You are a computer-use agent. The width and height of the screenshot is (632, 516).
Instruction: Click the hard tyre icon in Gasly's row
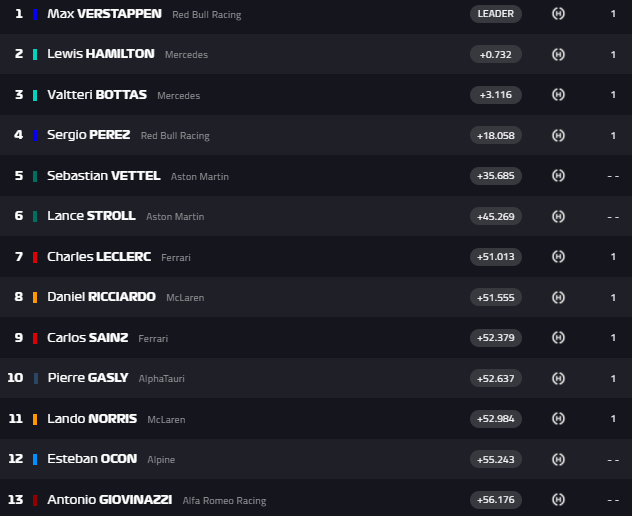click(x=558, y=378)
